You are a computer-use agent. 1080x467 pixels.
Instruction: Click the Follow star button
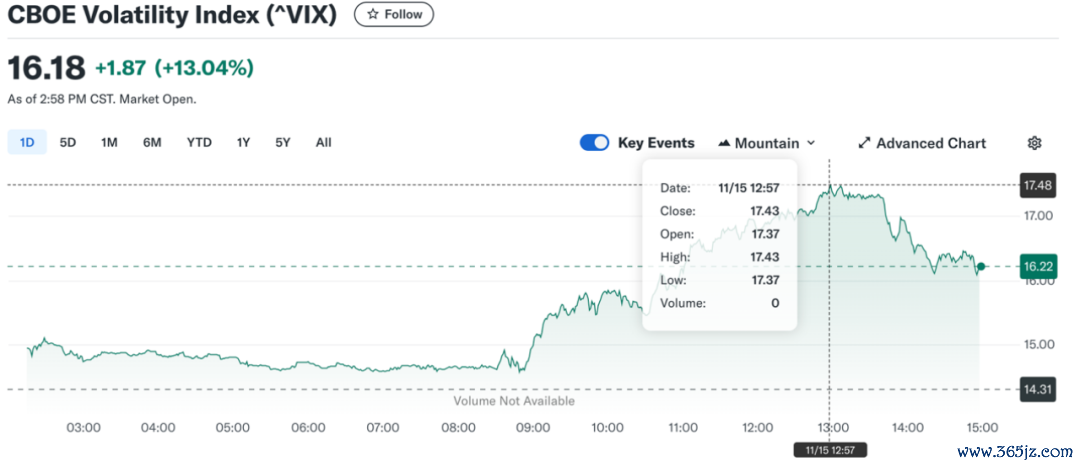(x=393, y=14)
